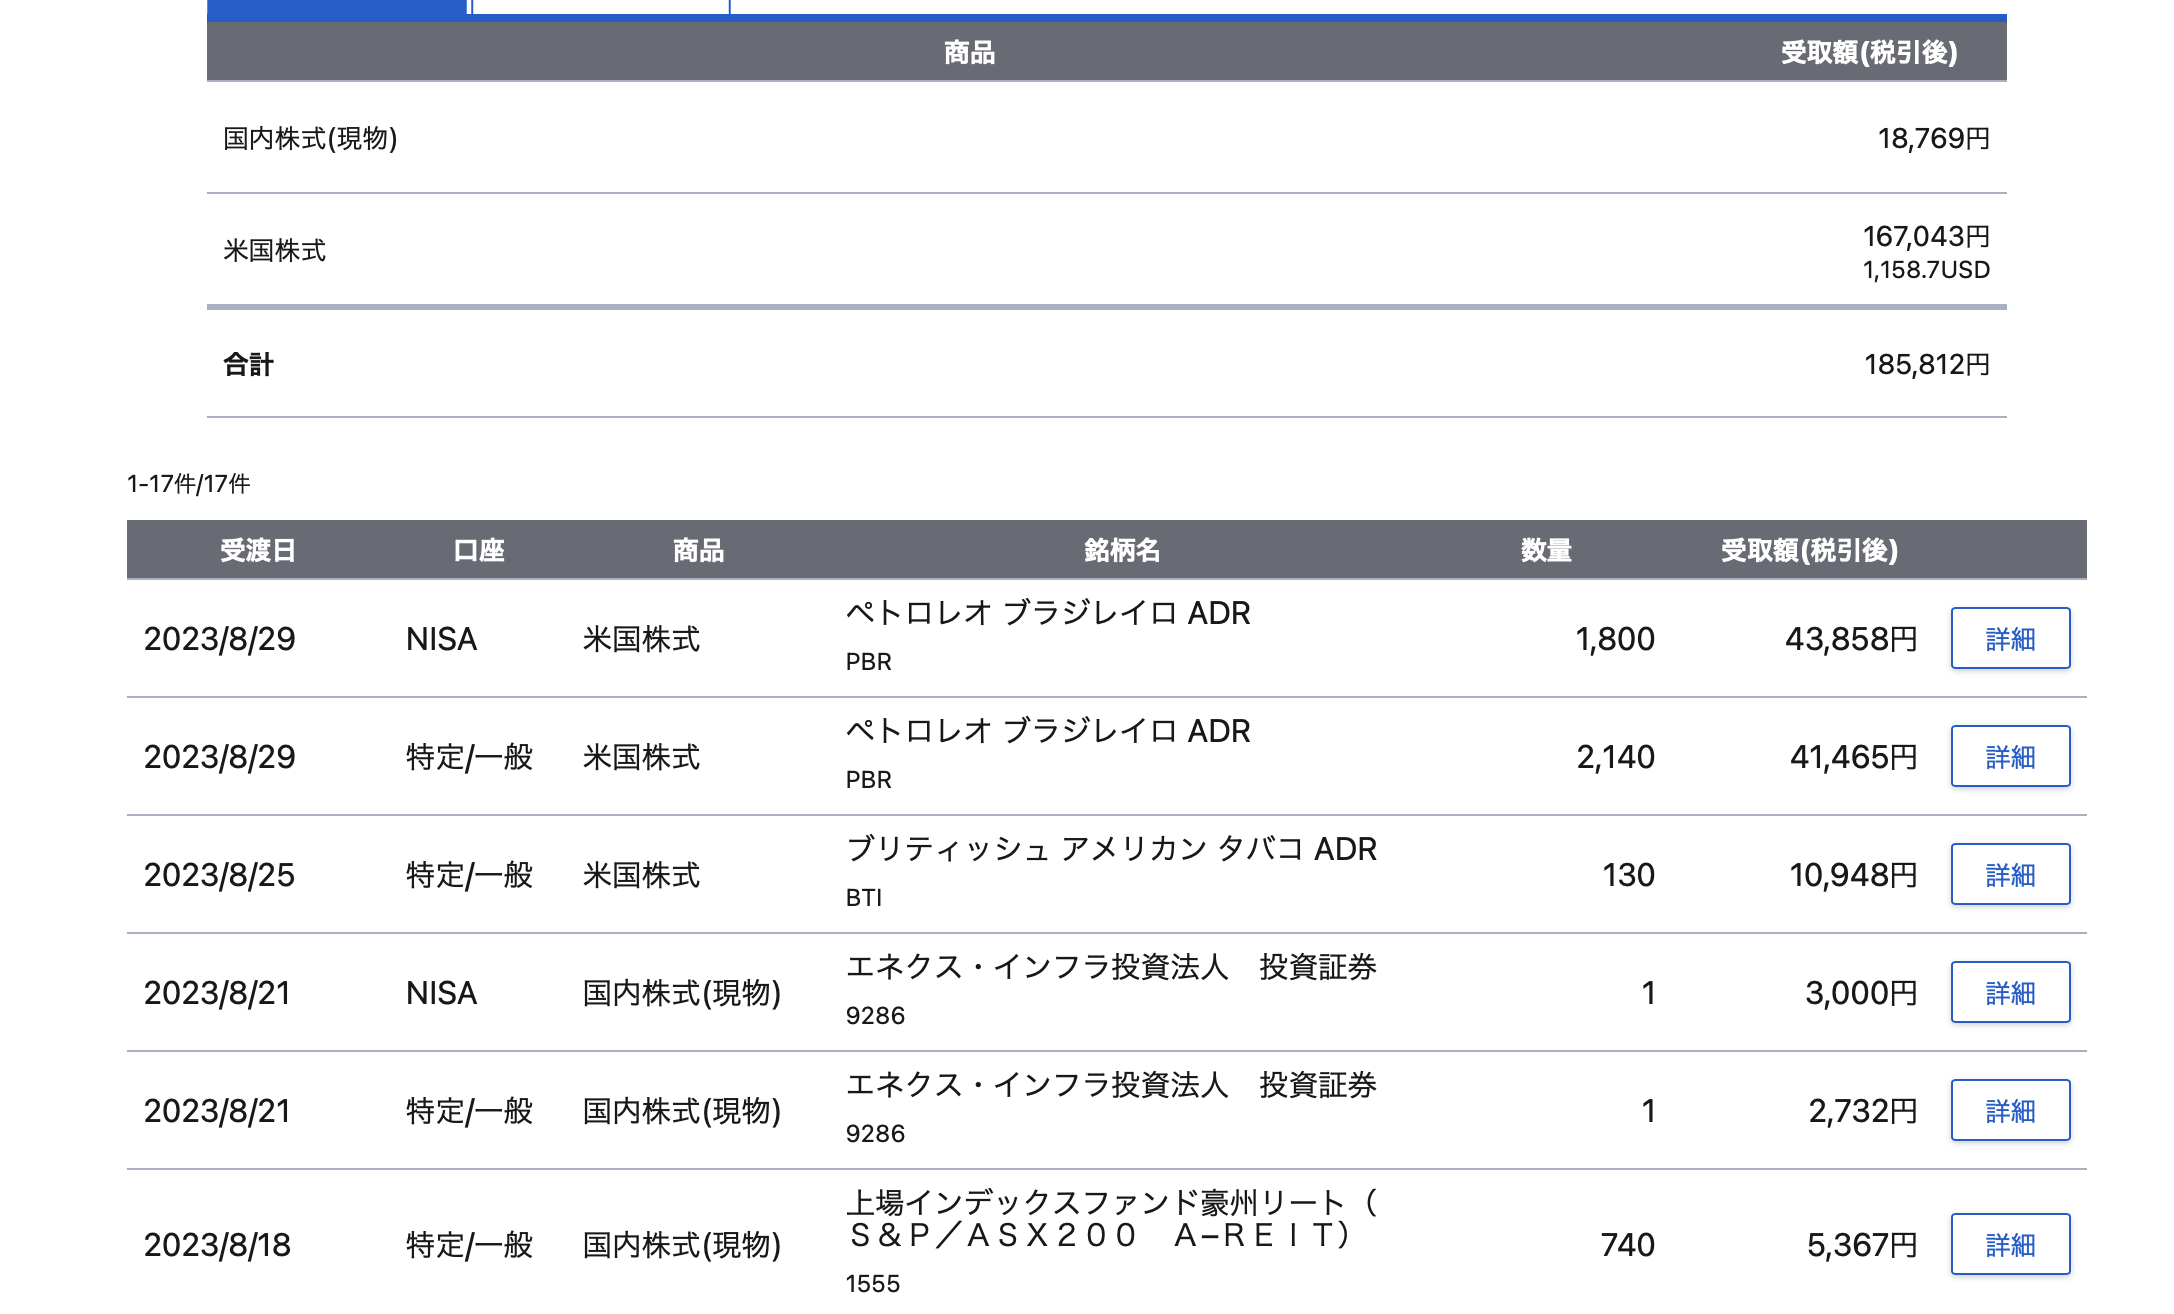
Task: Click the 合計 total row
Action: pyautogui.click(x=1106, y=364)
